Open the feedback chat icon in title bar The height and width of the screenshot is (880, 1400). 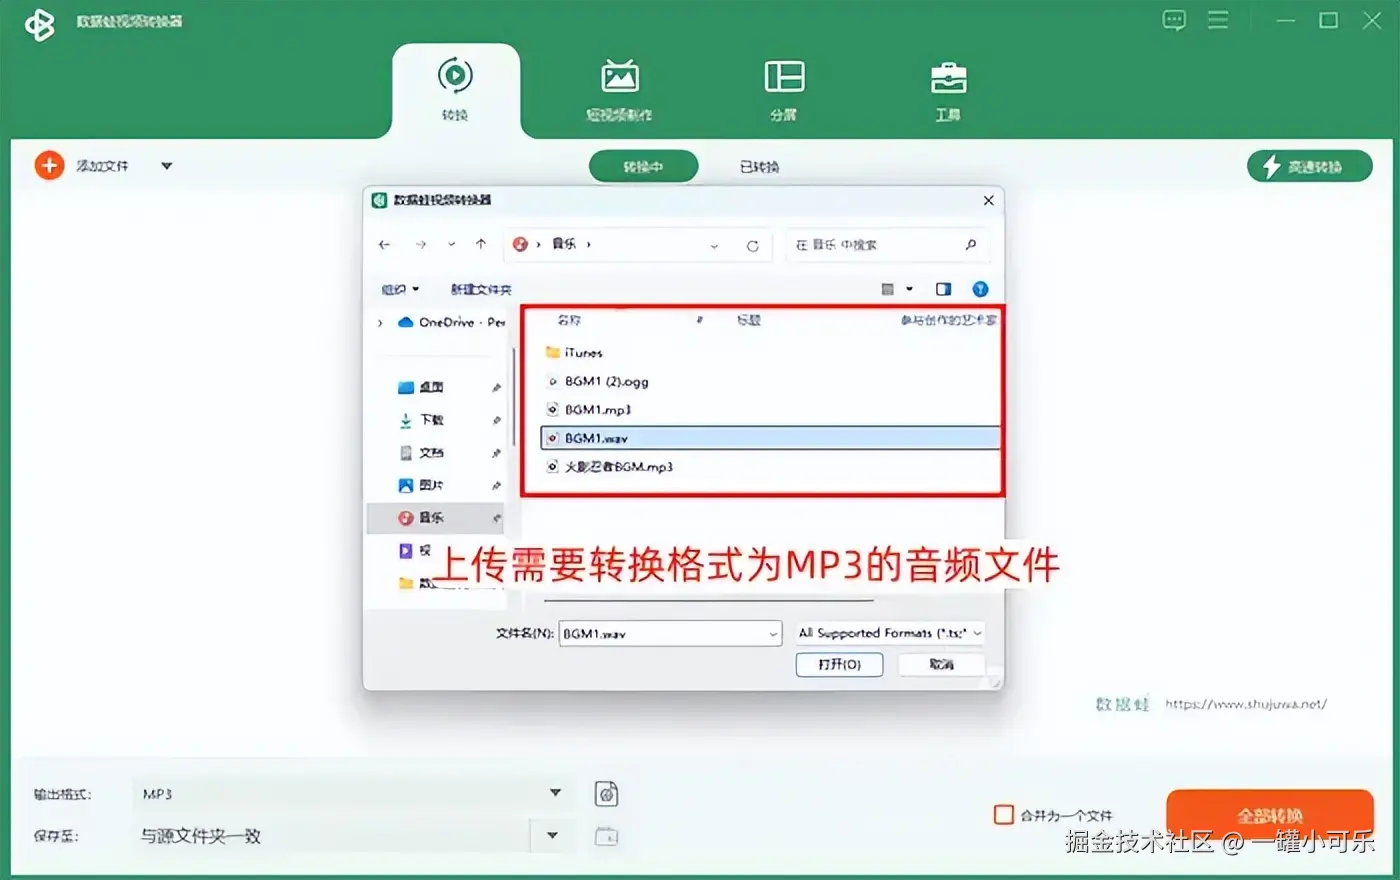coord(1174,20)
